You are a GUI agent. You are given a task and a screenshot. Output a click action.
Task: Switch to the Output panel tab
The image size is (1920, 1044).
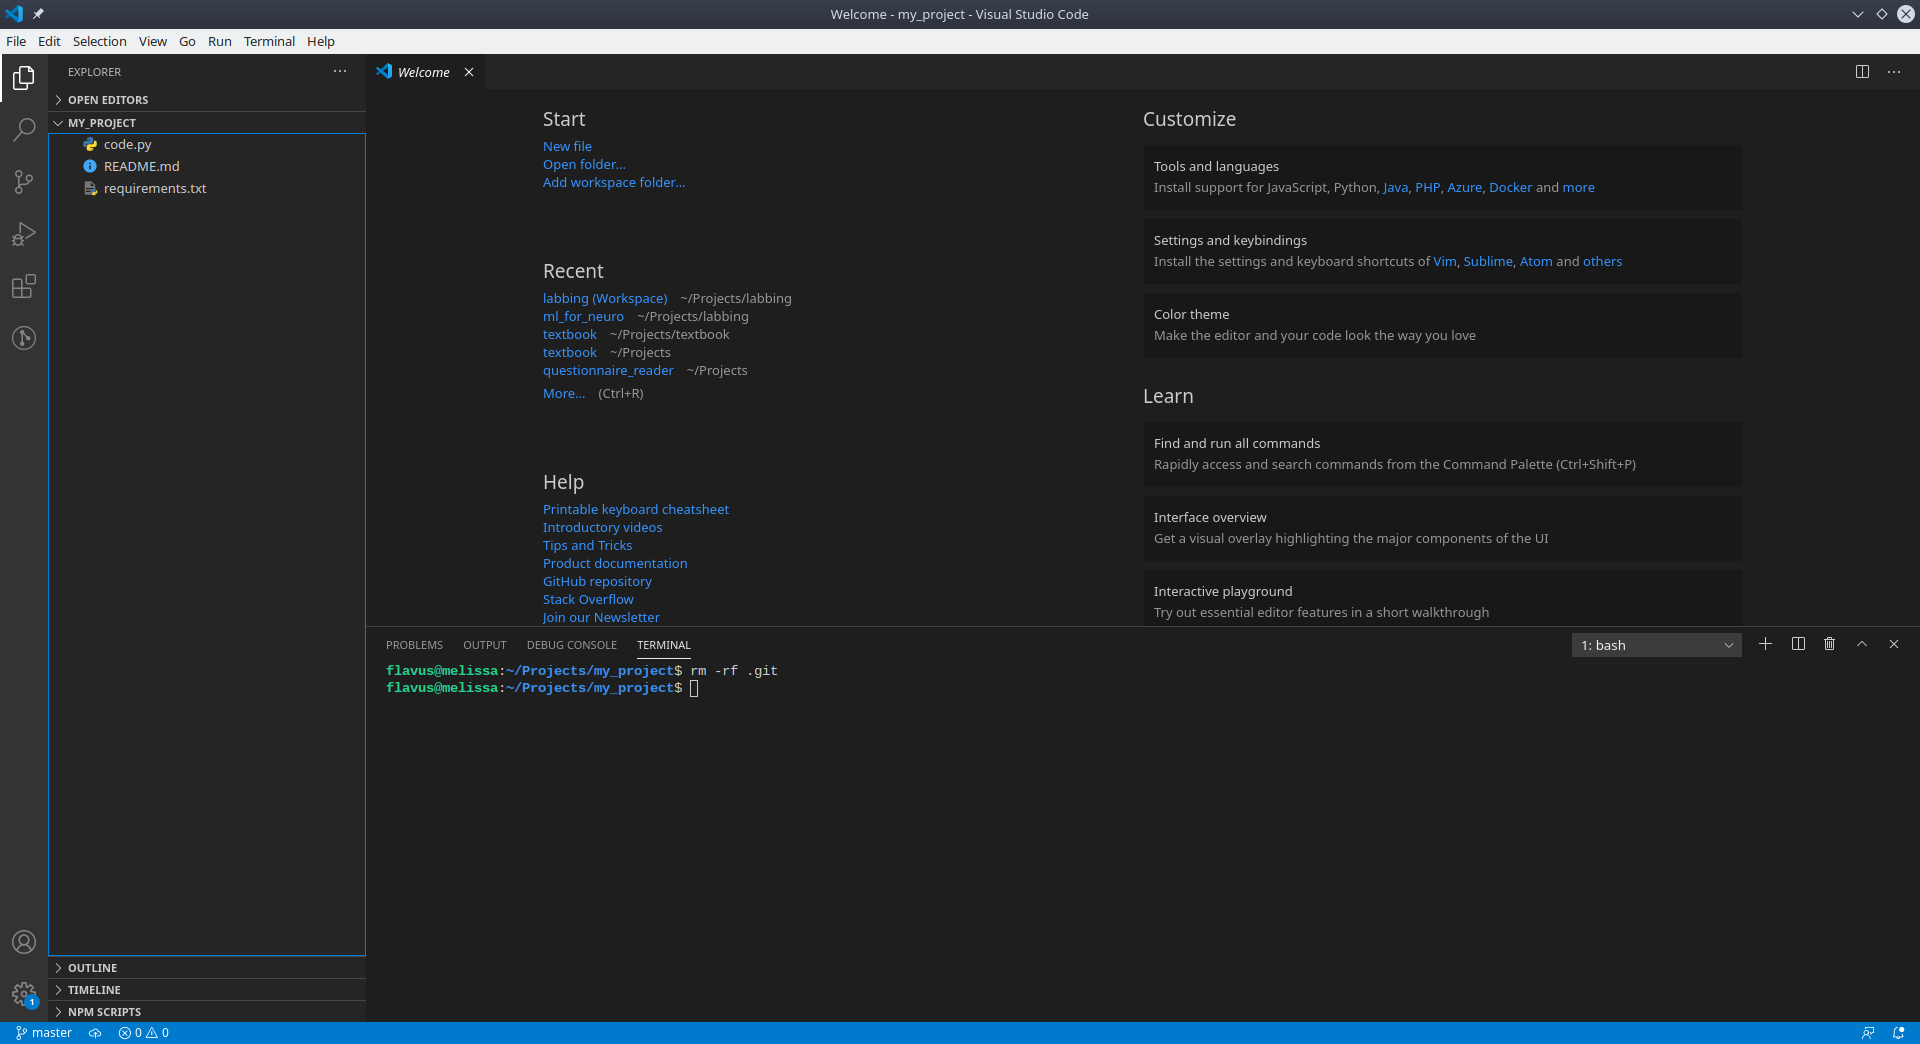tap(485, 645)
